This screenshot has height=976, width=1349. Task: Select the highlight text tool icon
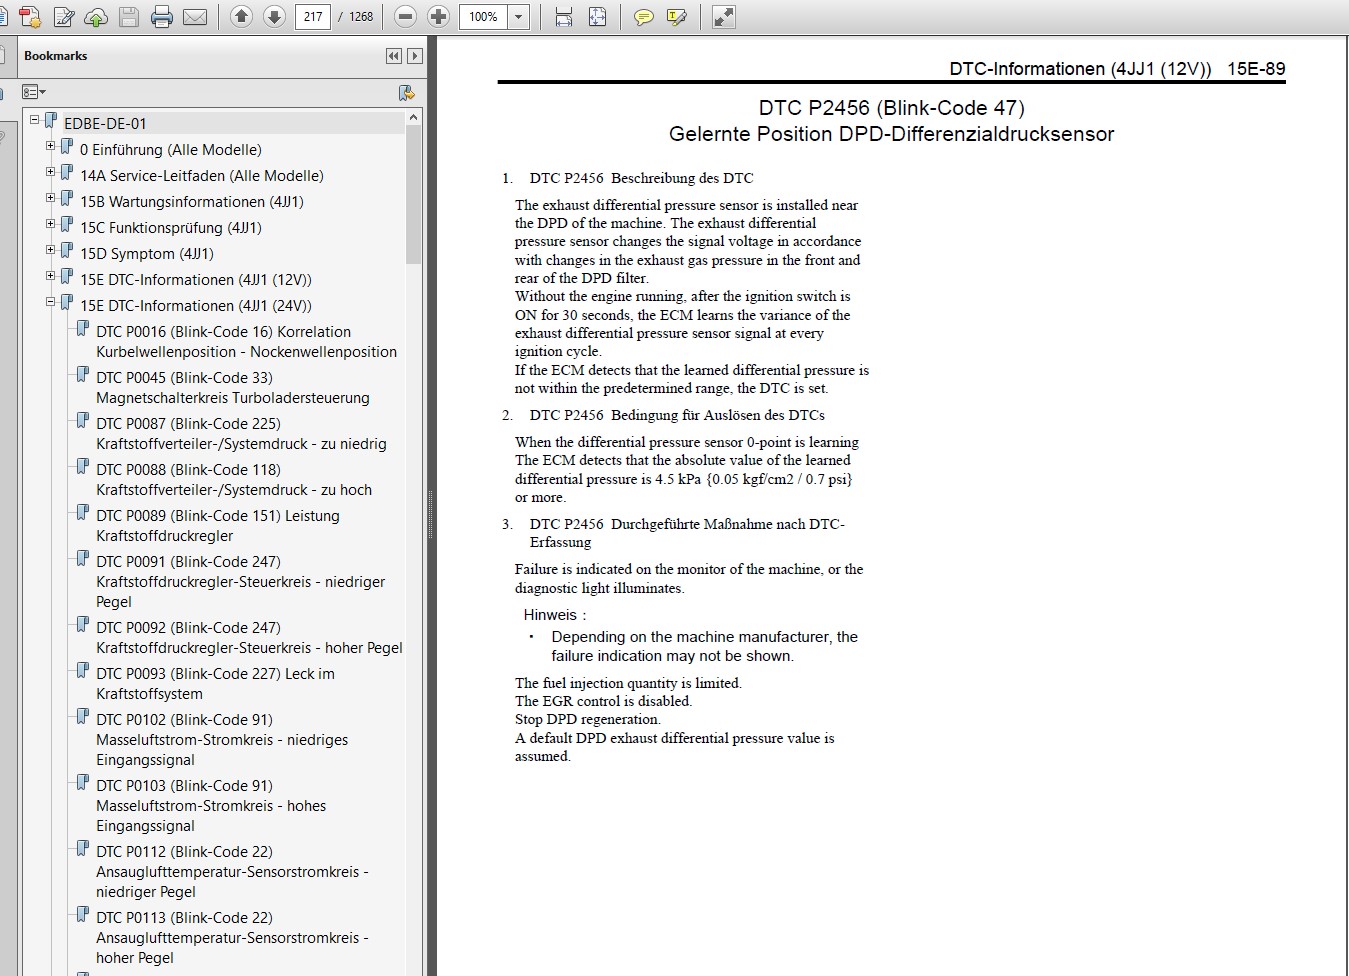pos(677,17)
